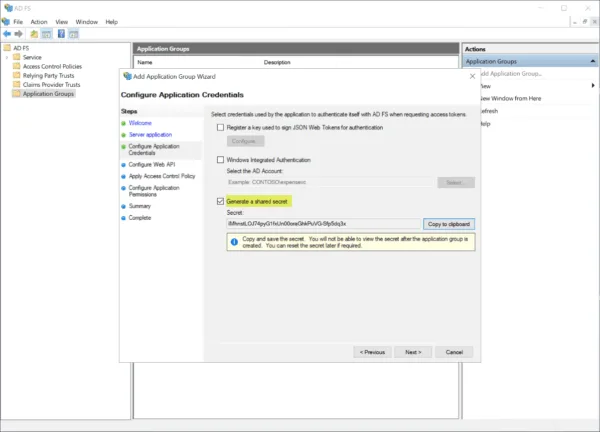The height and width of the screenshot is (432, 600).
Task: Click the Copy to clipboard button
Action: tap(449, 224)
